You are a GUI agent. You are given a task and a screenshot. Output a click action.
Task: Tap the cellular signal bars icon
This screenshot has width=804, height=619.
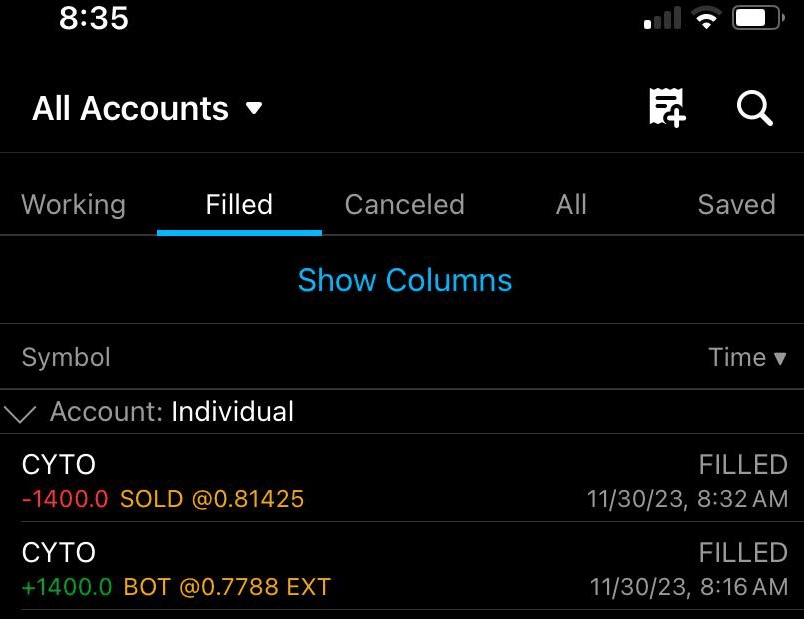662,19
